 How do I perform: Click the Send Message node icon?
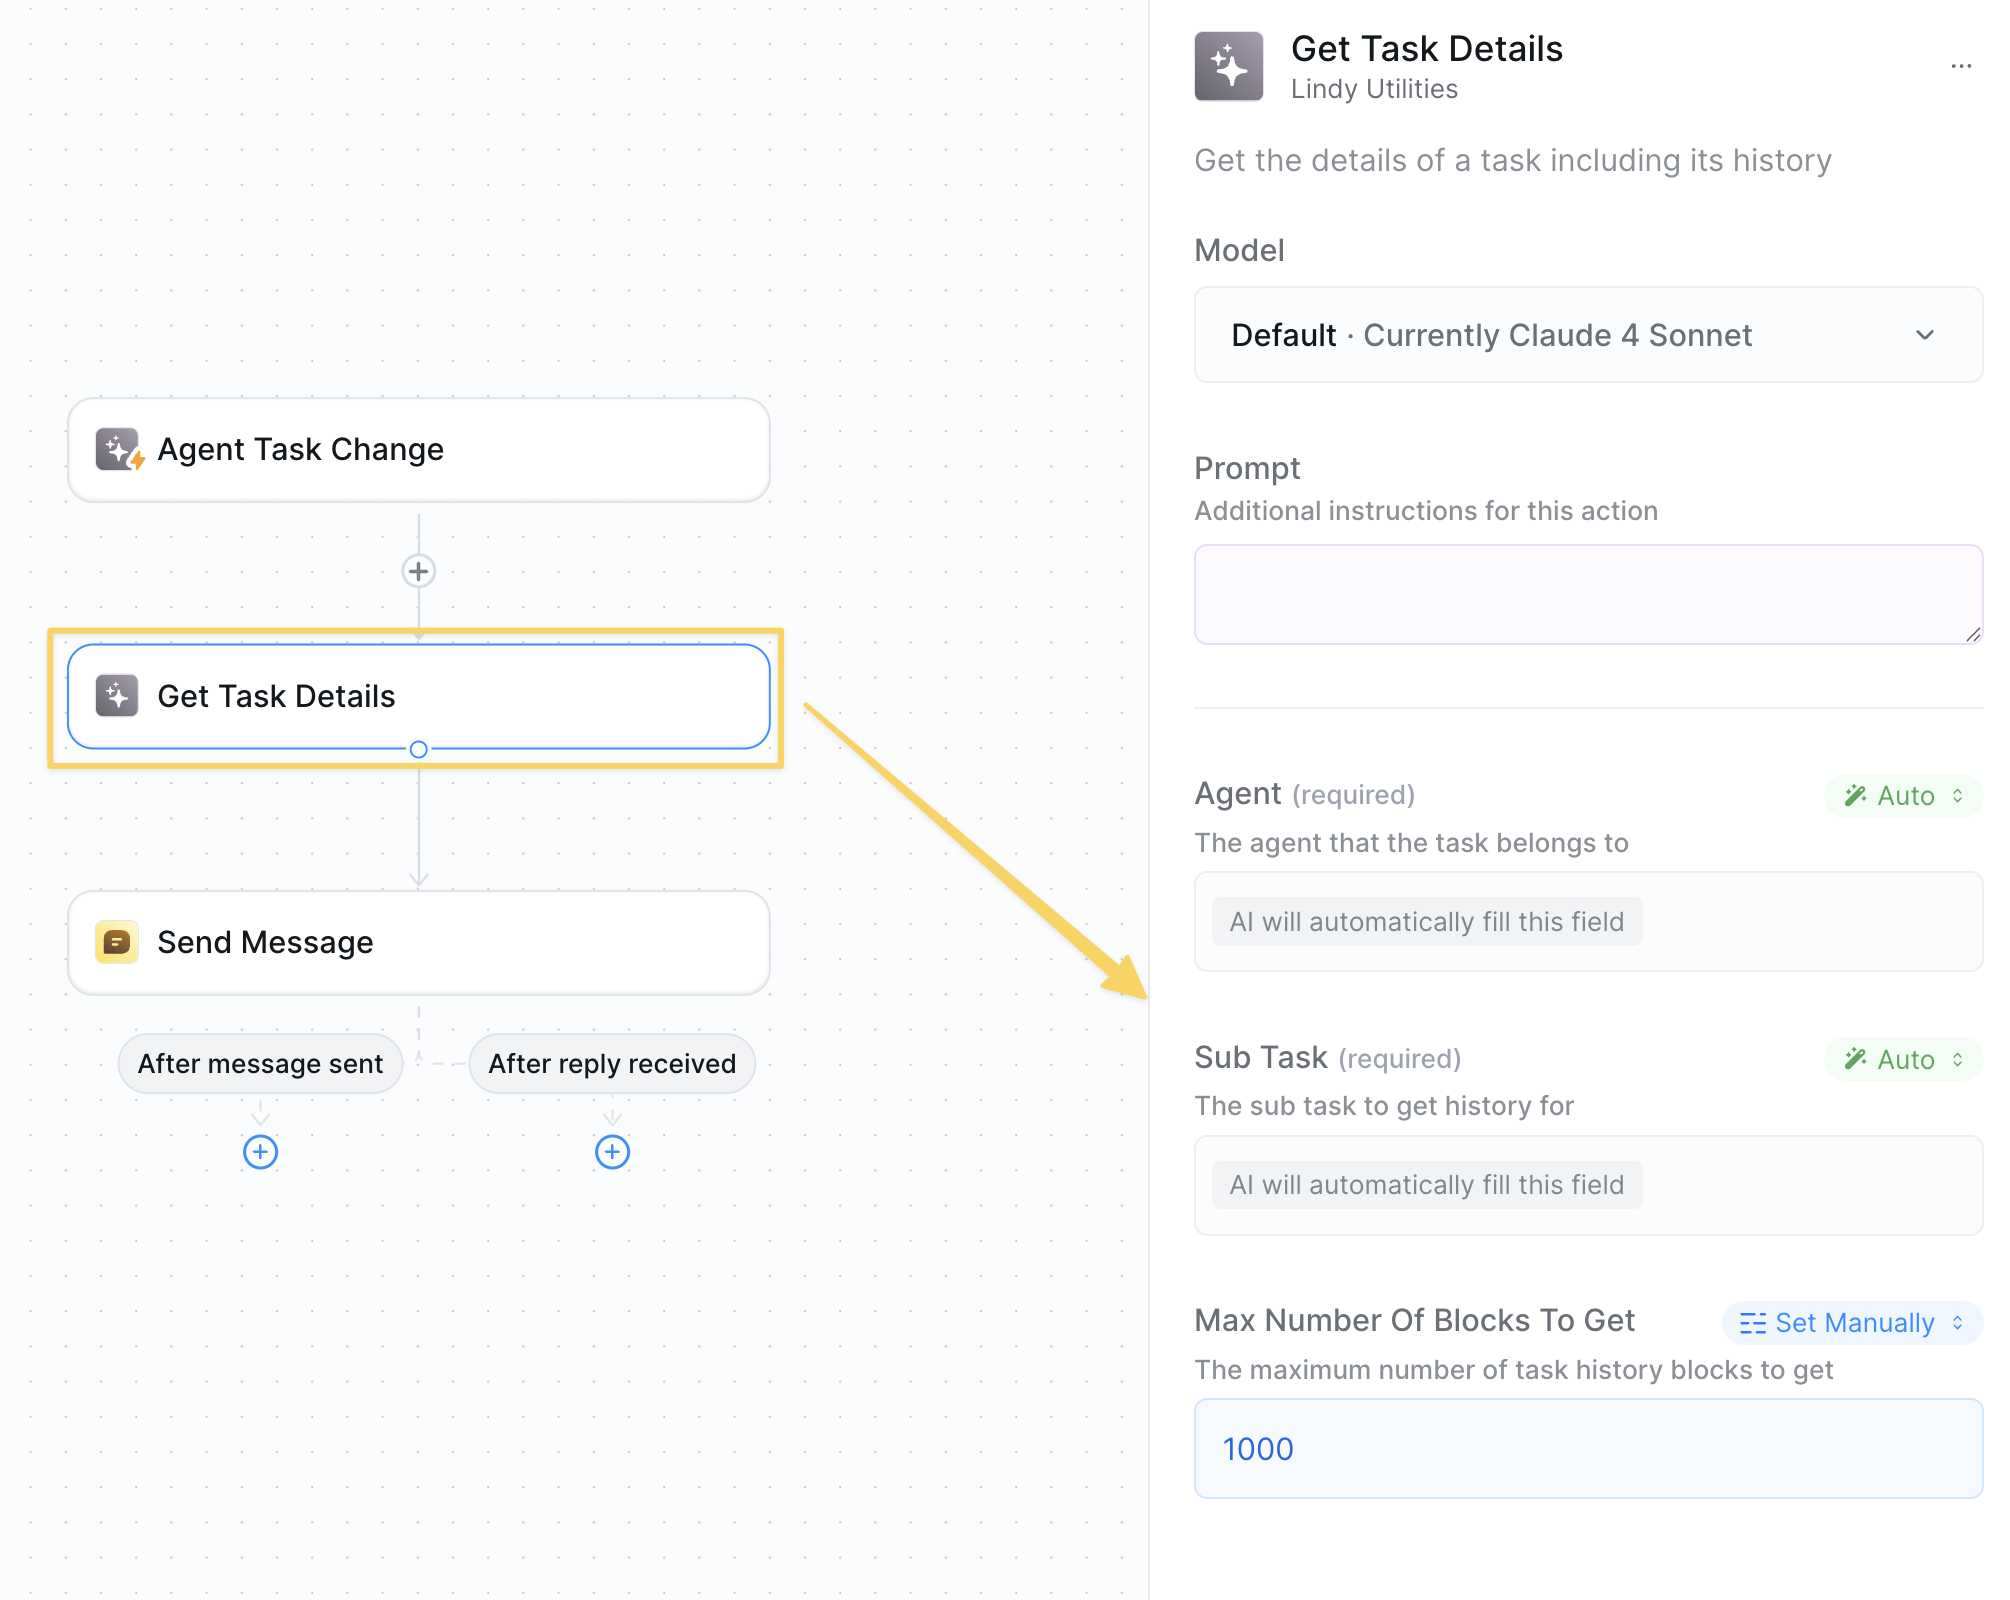click(x=117, y=942)
